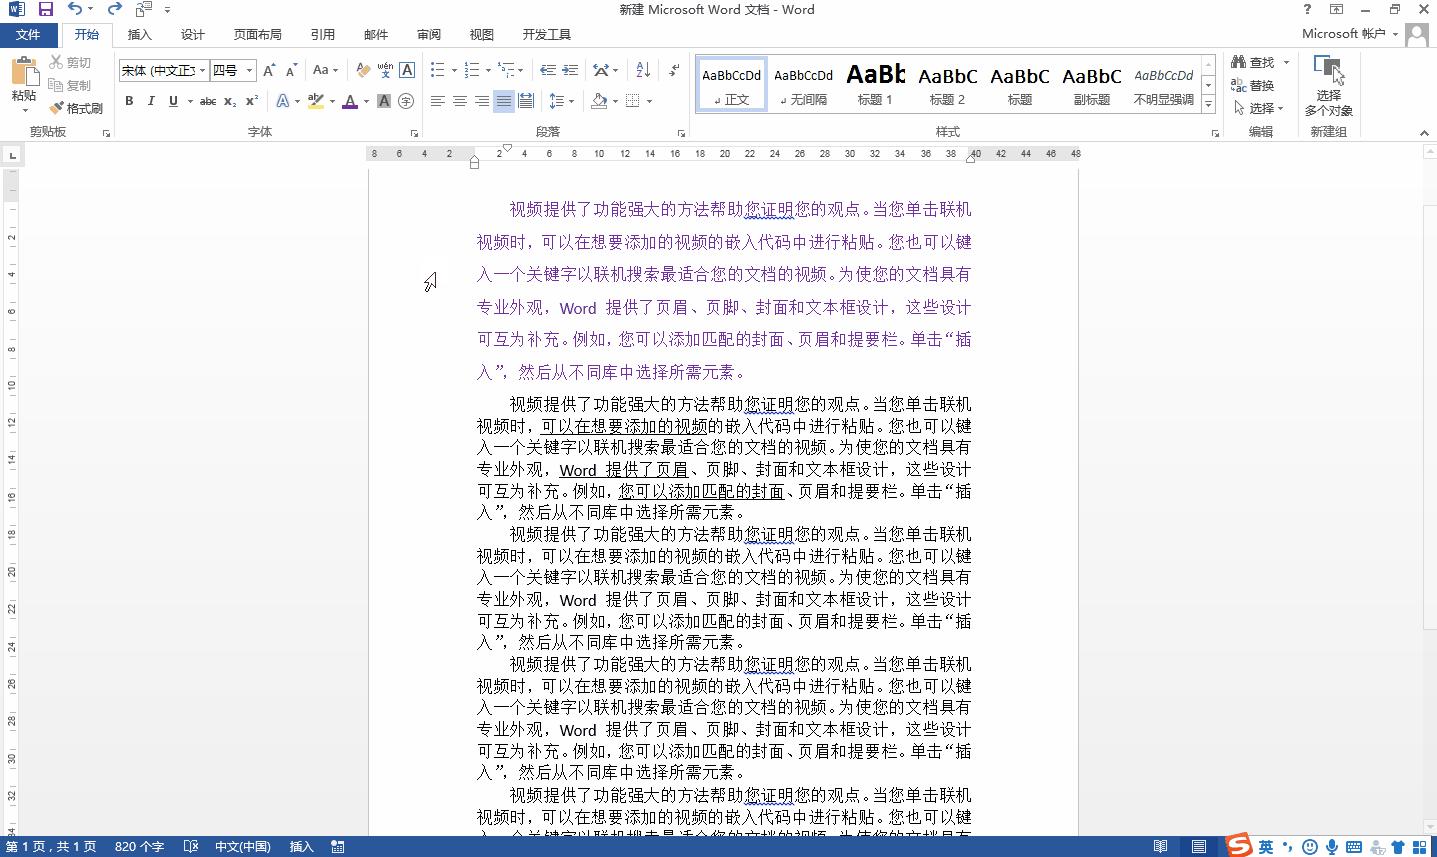Toggle Insert (插入) overtype mode in status bar
Screen dimensions: 1437x857
click(x=301, y=847)
